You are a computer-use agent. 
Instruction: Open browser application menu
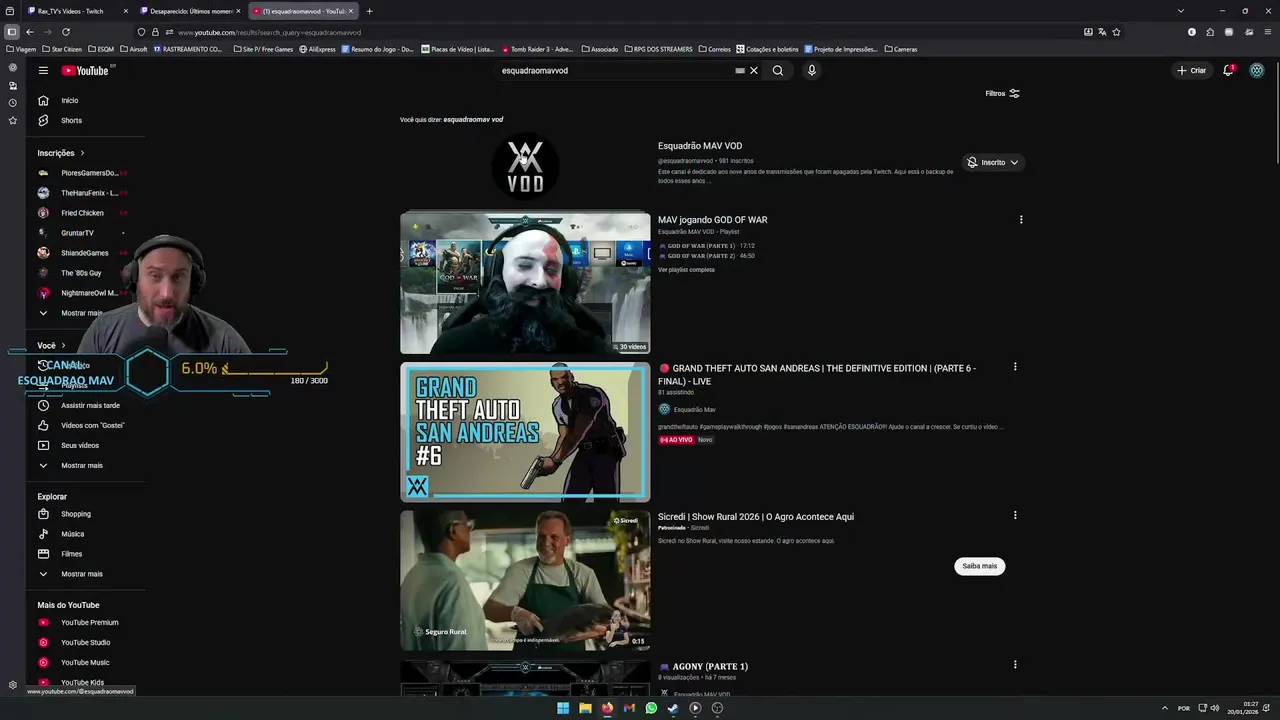pos(1268,32)
